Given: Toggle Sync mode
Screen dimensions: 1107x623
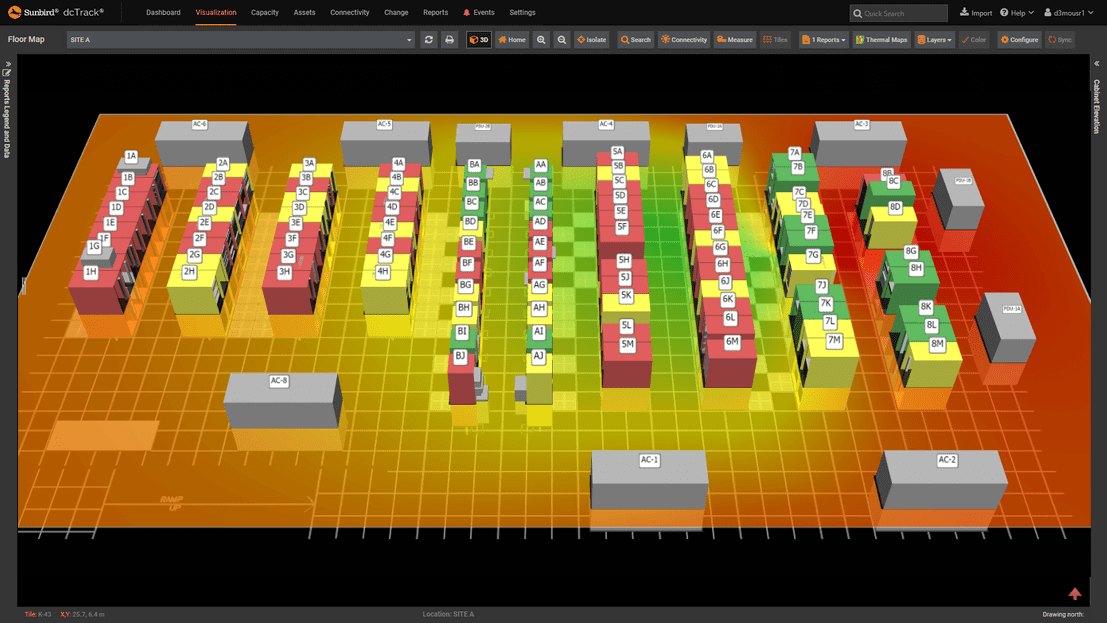Looking at the screenshot, I should click(1060, 39).
